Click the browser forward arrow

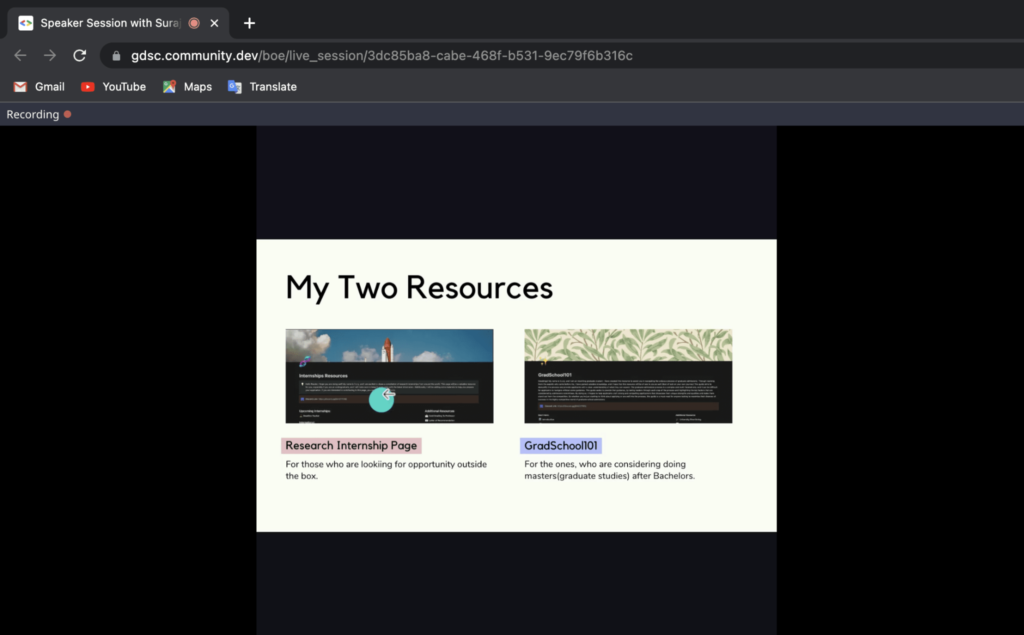pos(49,56)
